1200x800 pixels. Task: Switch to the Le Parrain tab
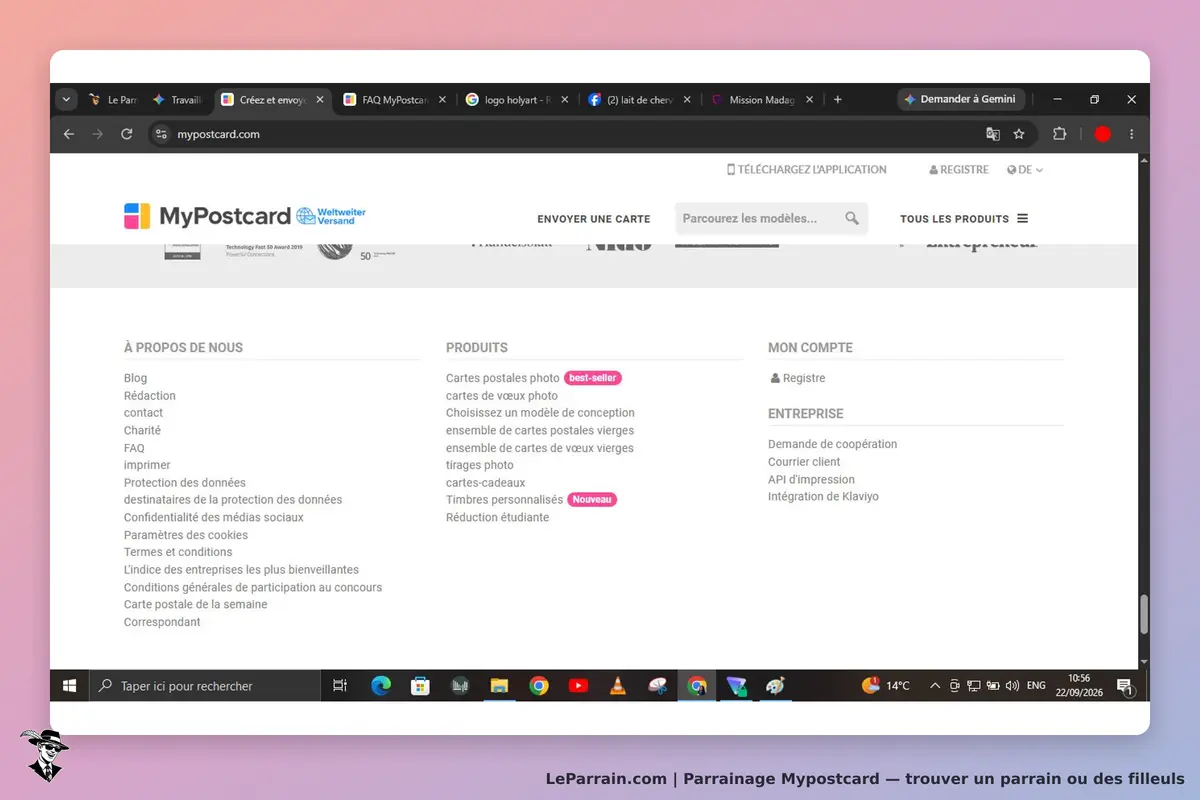coord(113,100)
